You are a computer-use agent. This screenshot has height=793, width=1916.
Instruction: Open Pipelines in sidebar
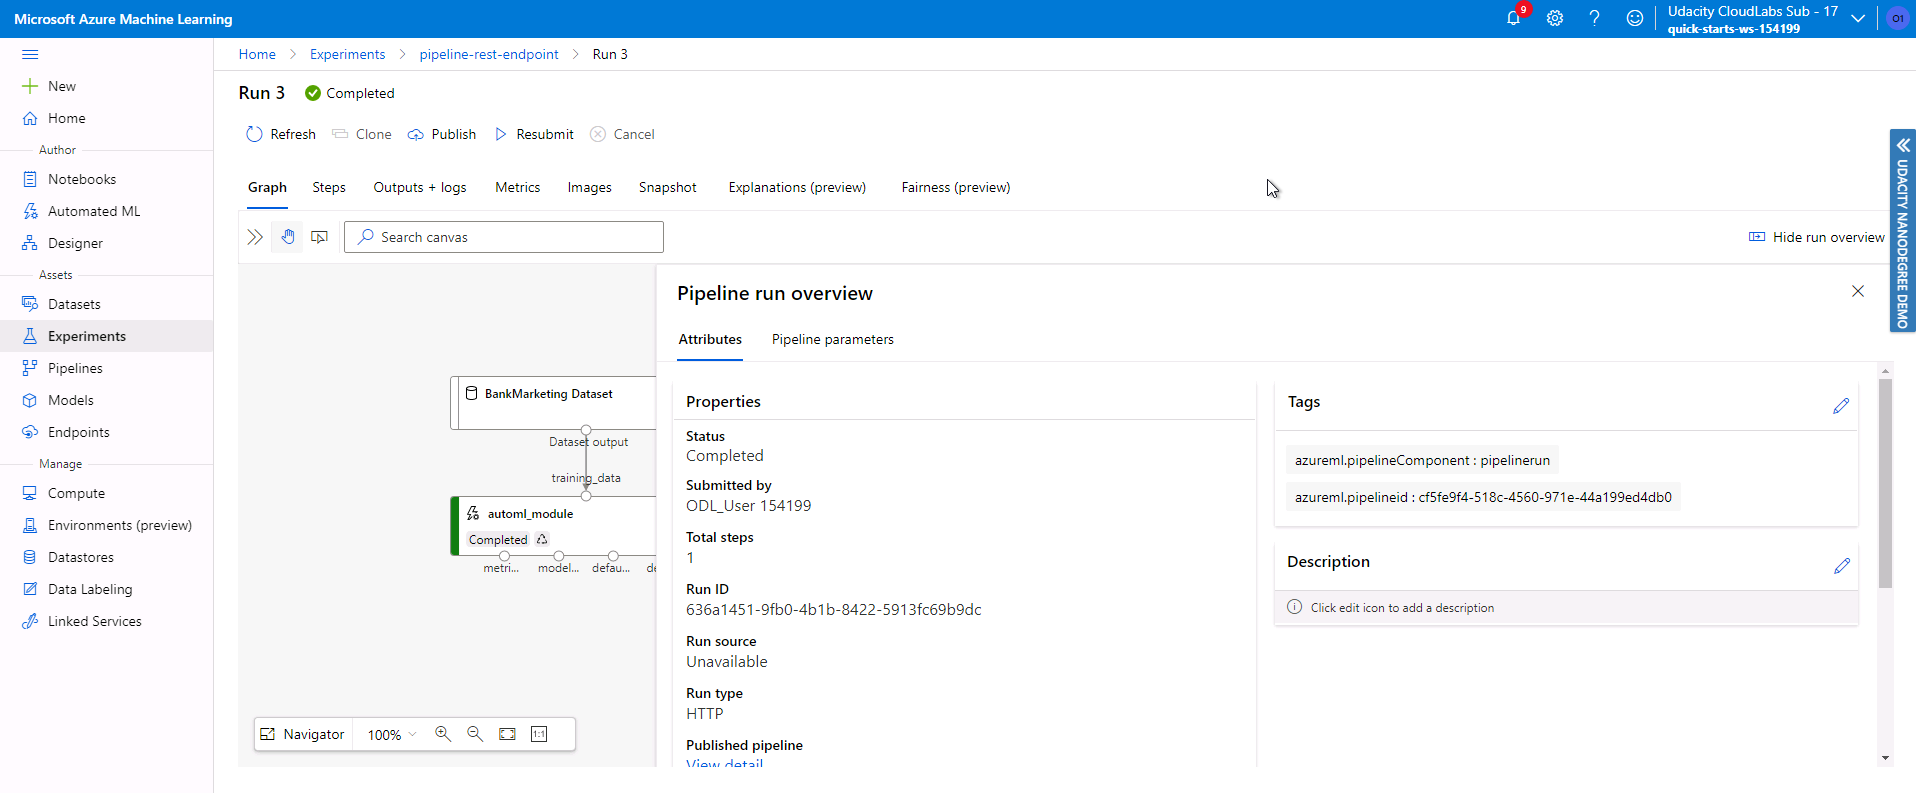point(106,368)
